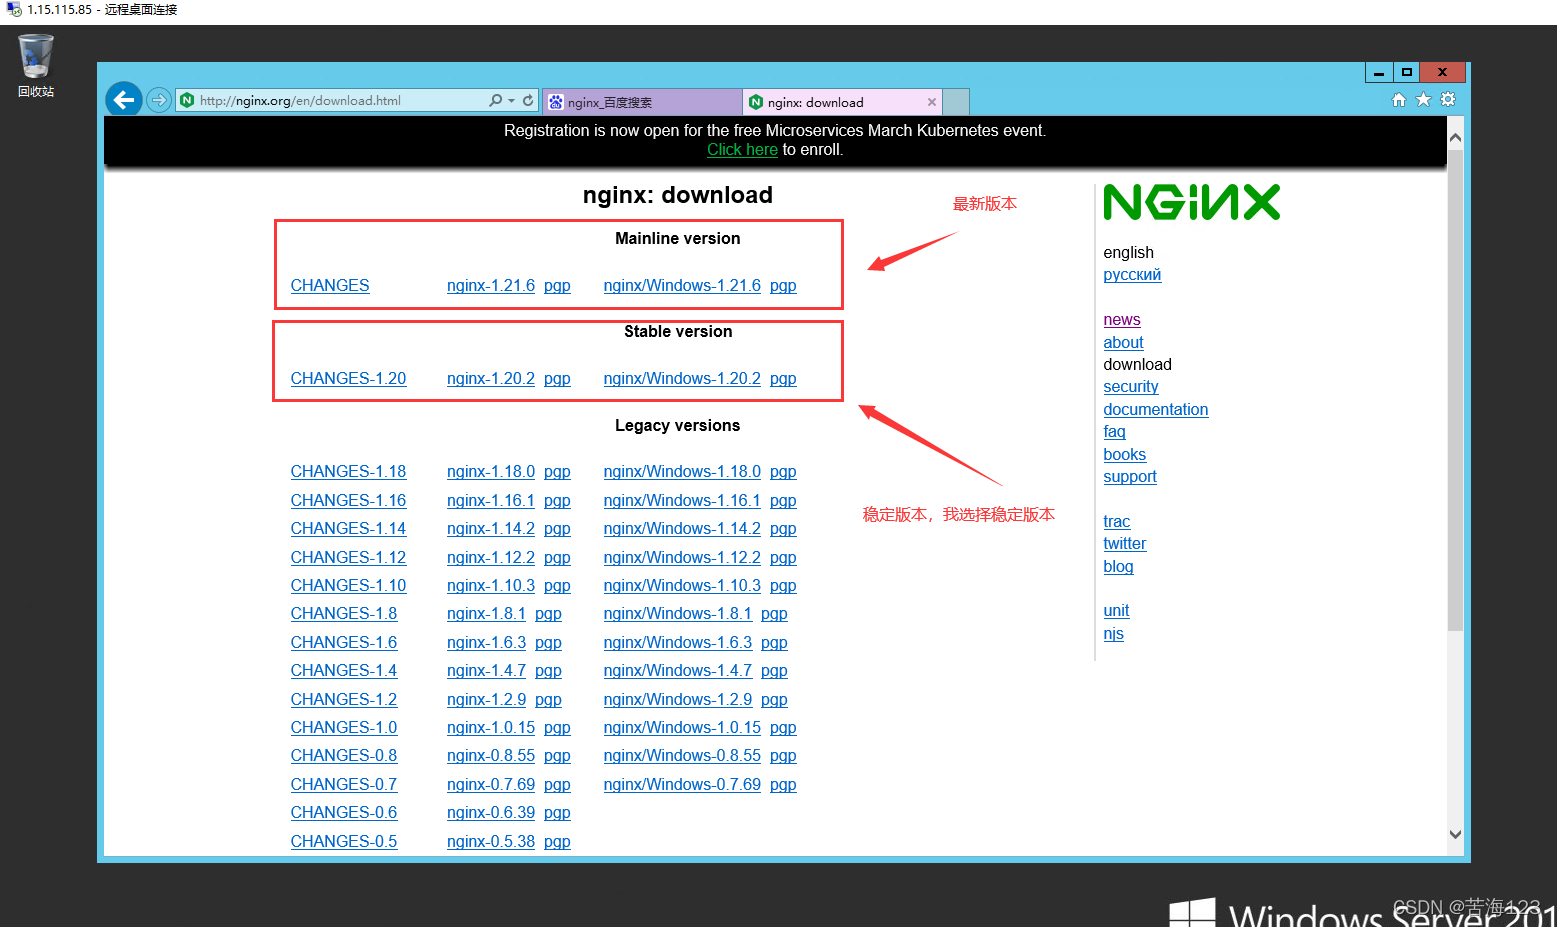Click the refresh page icon
1557x927 pixels.
click(528, 100)
